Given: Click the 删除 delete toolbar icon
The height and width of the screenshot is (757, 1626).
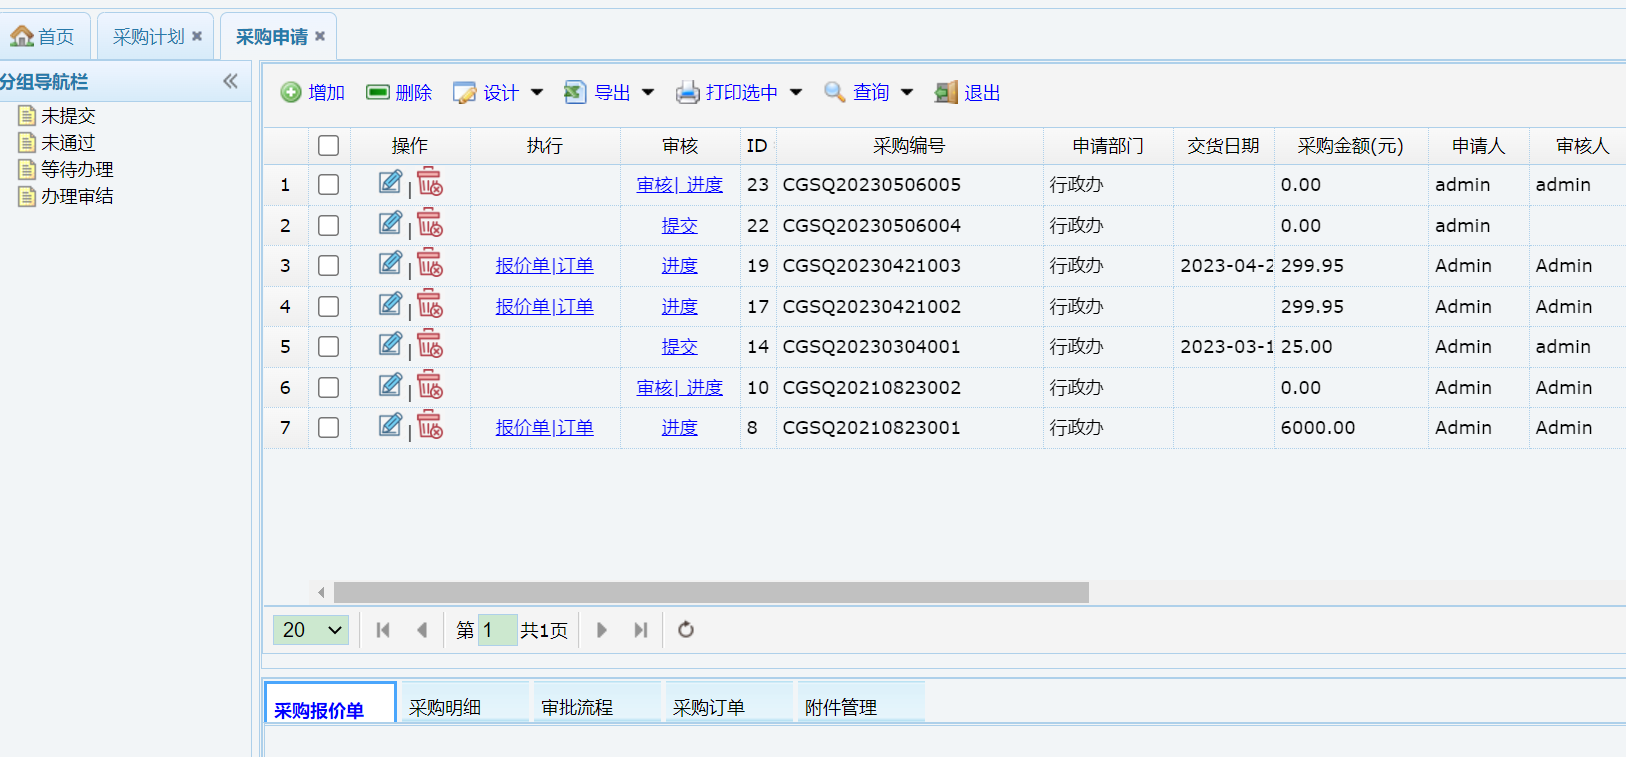Looking at the screenshot, I should coord(377,93).
